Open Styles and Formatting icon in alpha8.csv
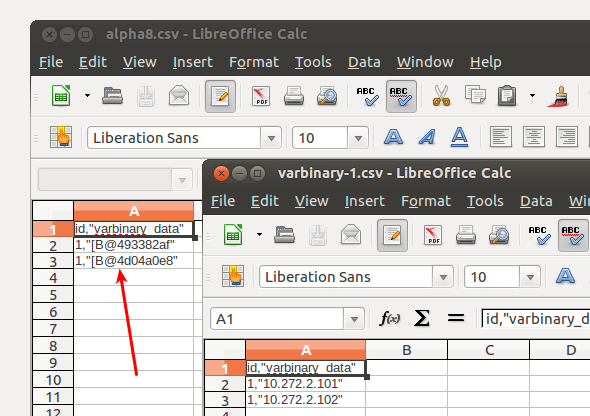 pos(61,137)
